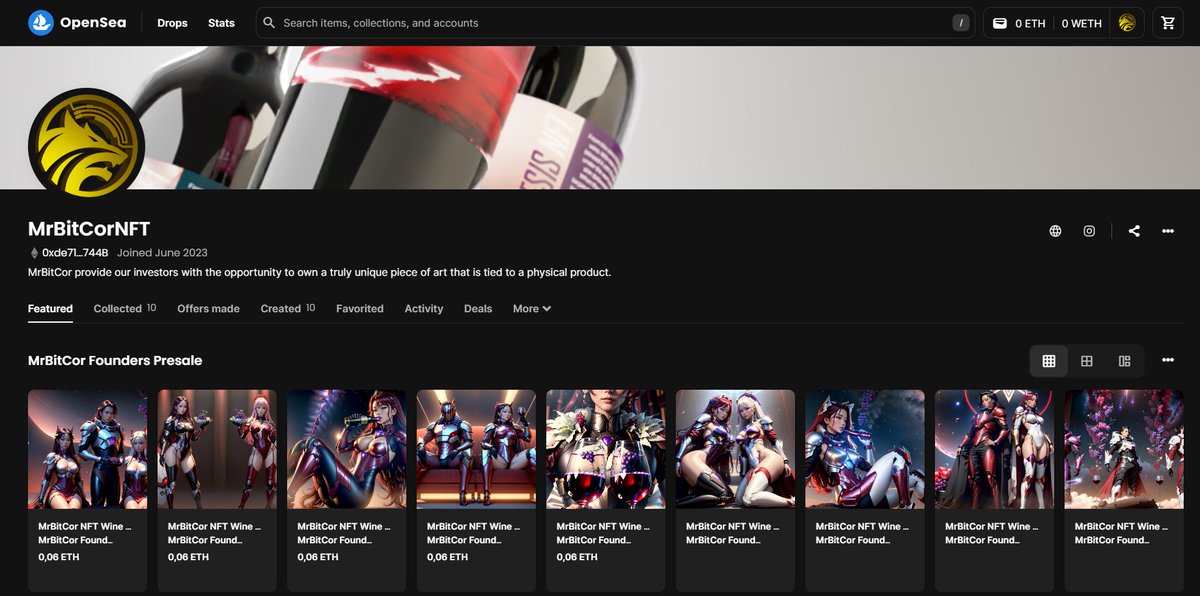The image size is (1200, 596).
Task: Open the eighth NFT card with caped couple
Action: tap(994, 490)
